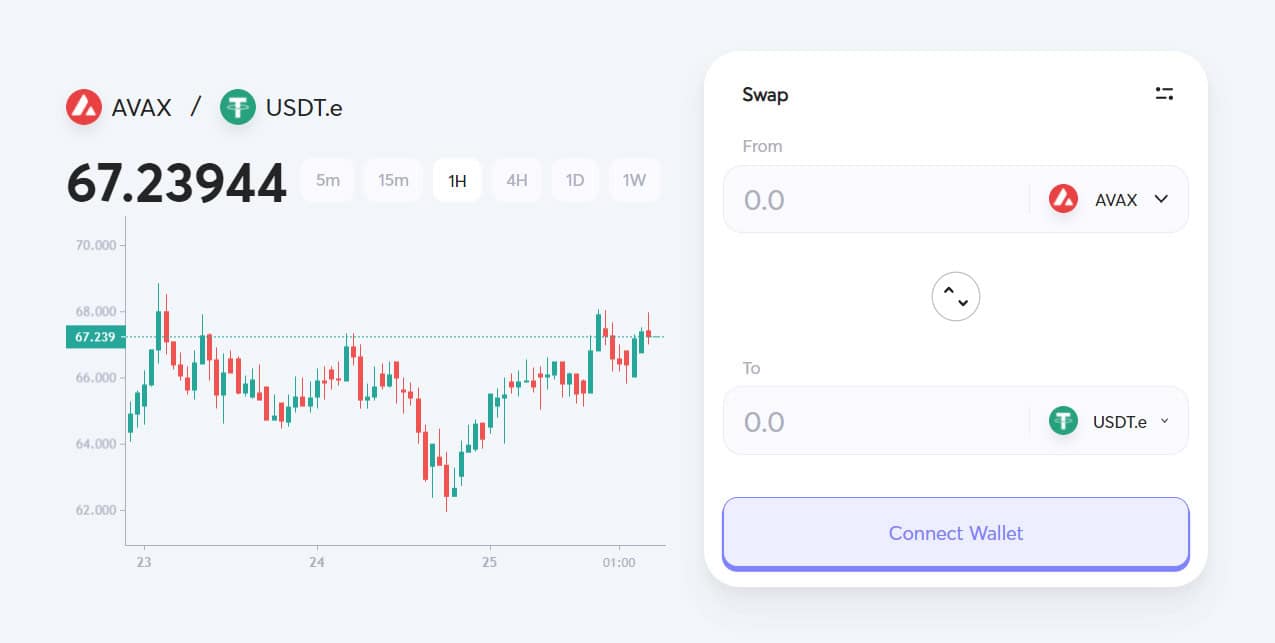Open swap settings via the sliders icon
The width and height of the screenshot is (1275, 643).
pos(1163,93)
